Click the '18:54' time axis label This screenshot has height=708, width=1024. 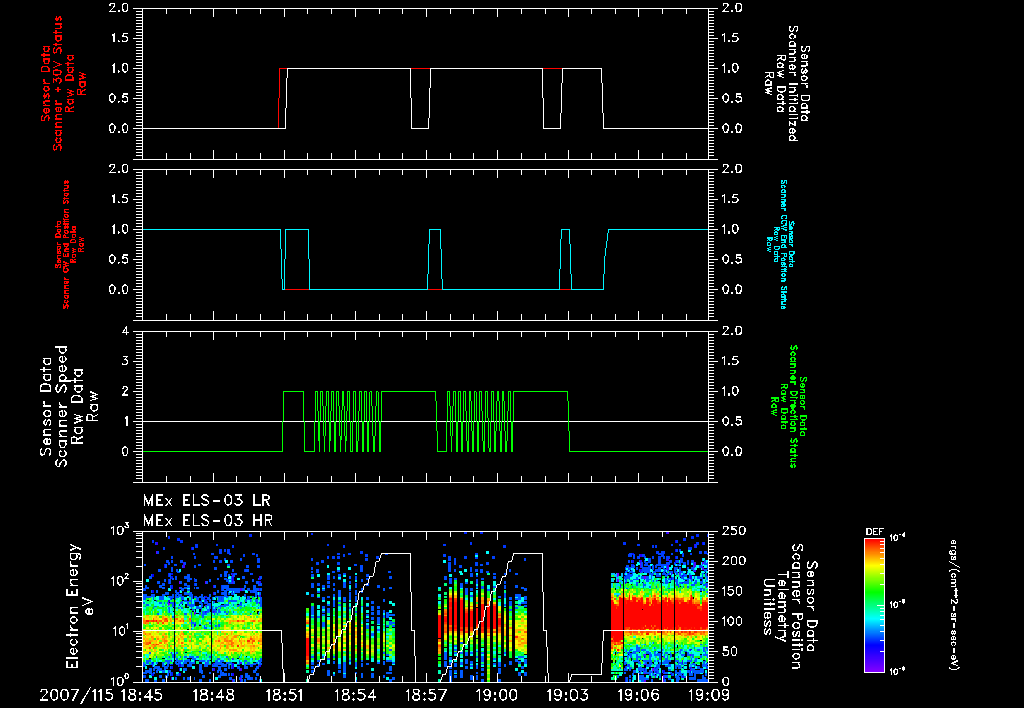click(x=355, y=695)
